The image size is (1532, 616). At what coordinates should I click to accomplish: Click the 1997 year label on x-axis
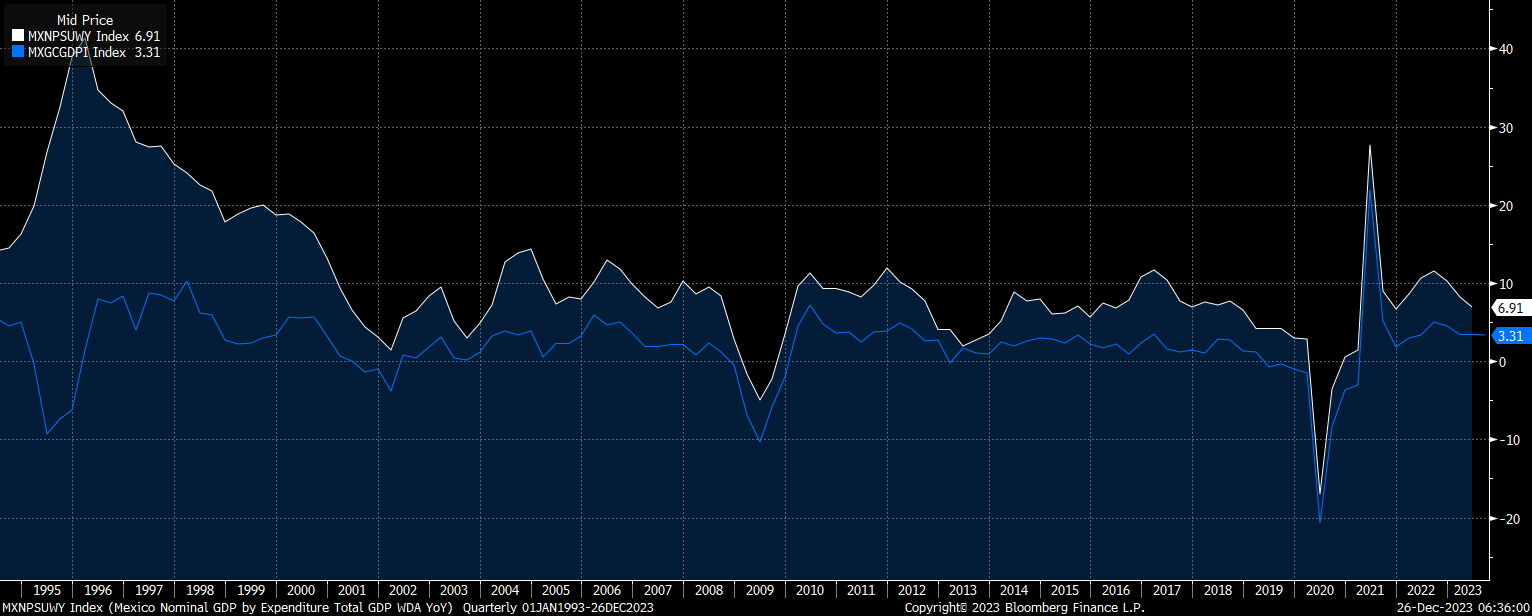[149, 590]
